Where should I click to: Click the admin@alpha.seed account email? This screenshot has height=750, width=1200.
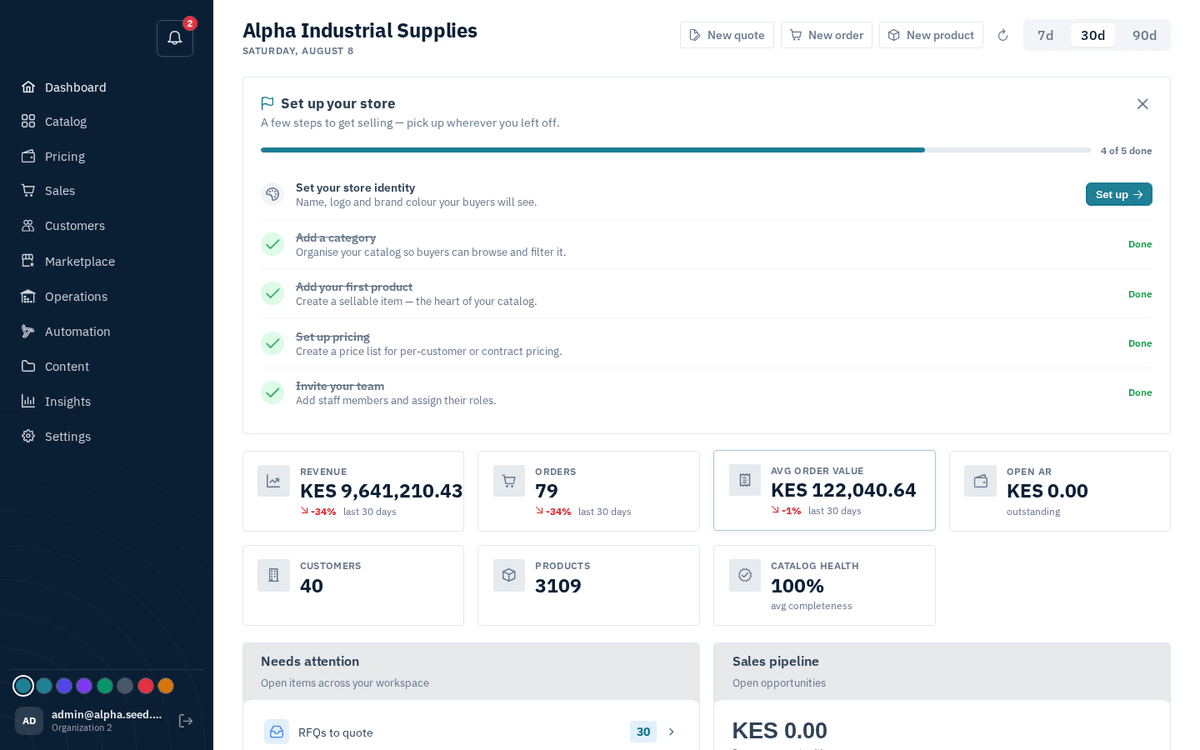(107, 714)
